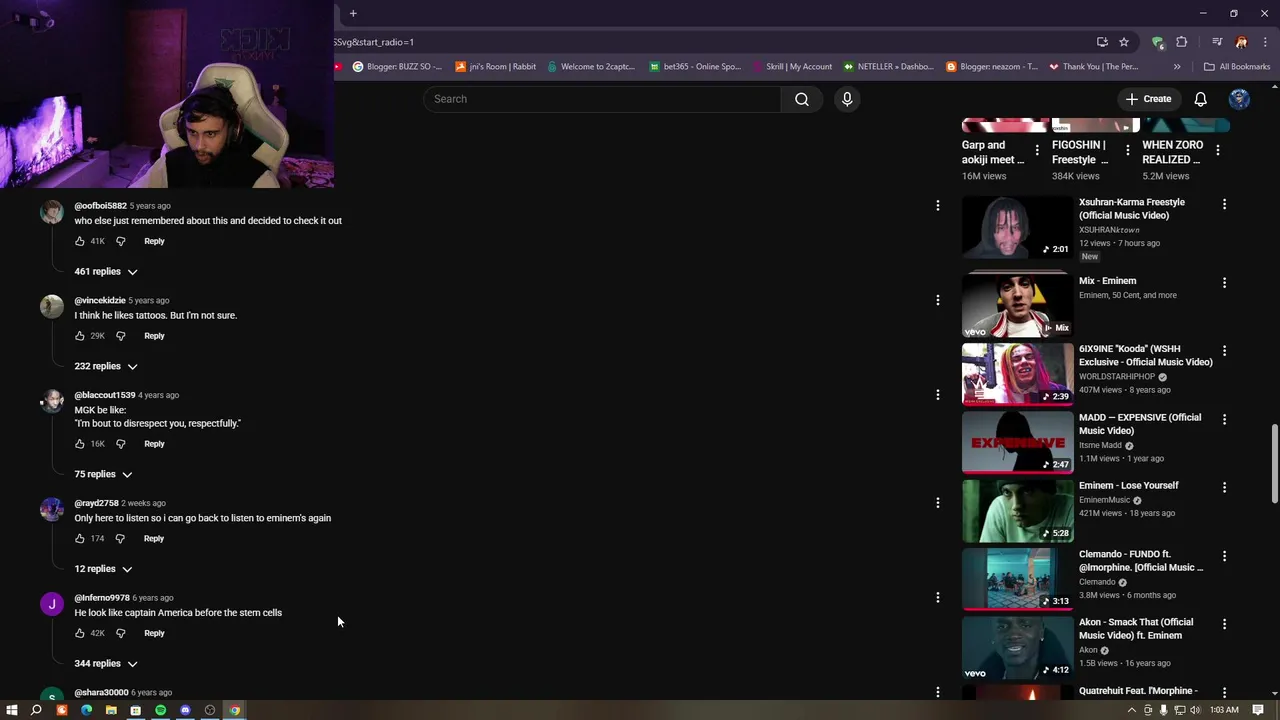
Task: Open options for Akon Smack That video
Action: (x=1224, y=624)
